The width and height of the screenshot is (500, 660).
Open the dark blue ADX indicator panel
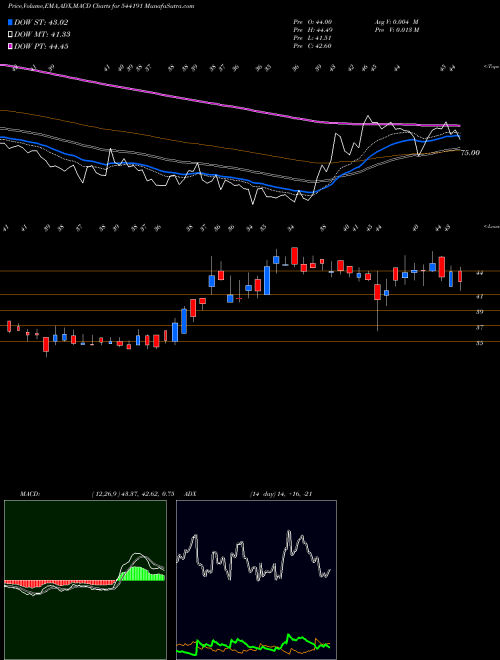point(256,580)
